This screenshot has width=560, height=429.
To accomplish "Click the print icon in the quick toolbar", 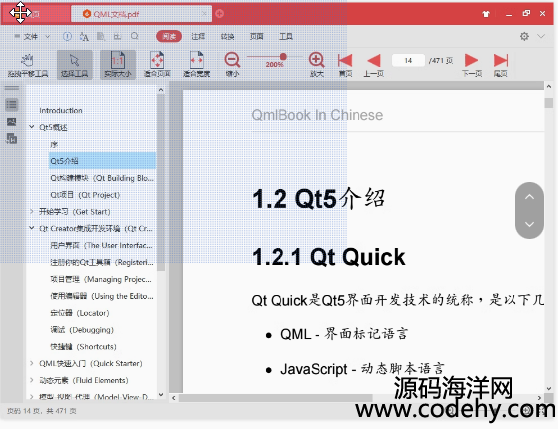I will (118, 36).
